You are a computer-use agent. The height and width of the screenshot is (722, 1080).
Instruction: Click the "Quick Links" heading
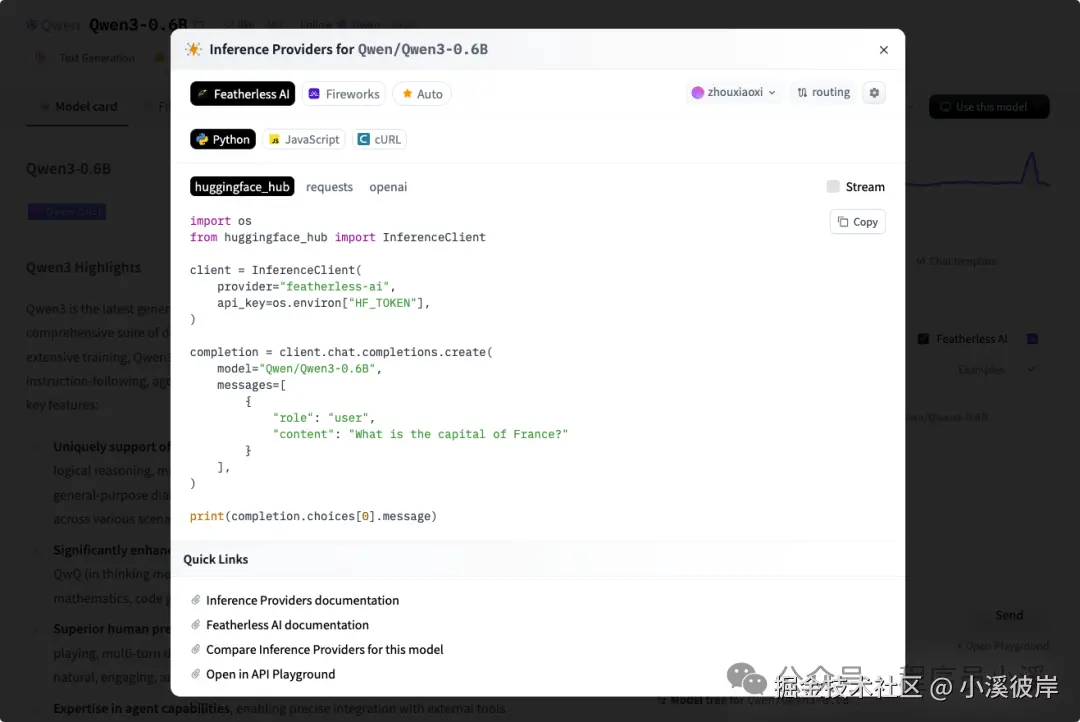[x=216, y=559]
